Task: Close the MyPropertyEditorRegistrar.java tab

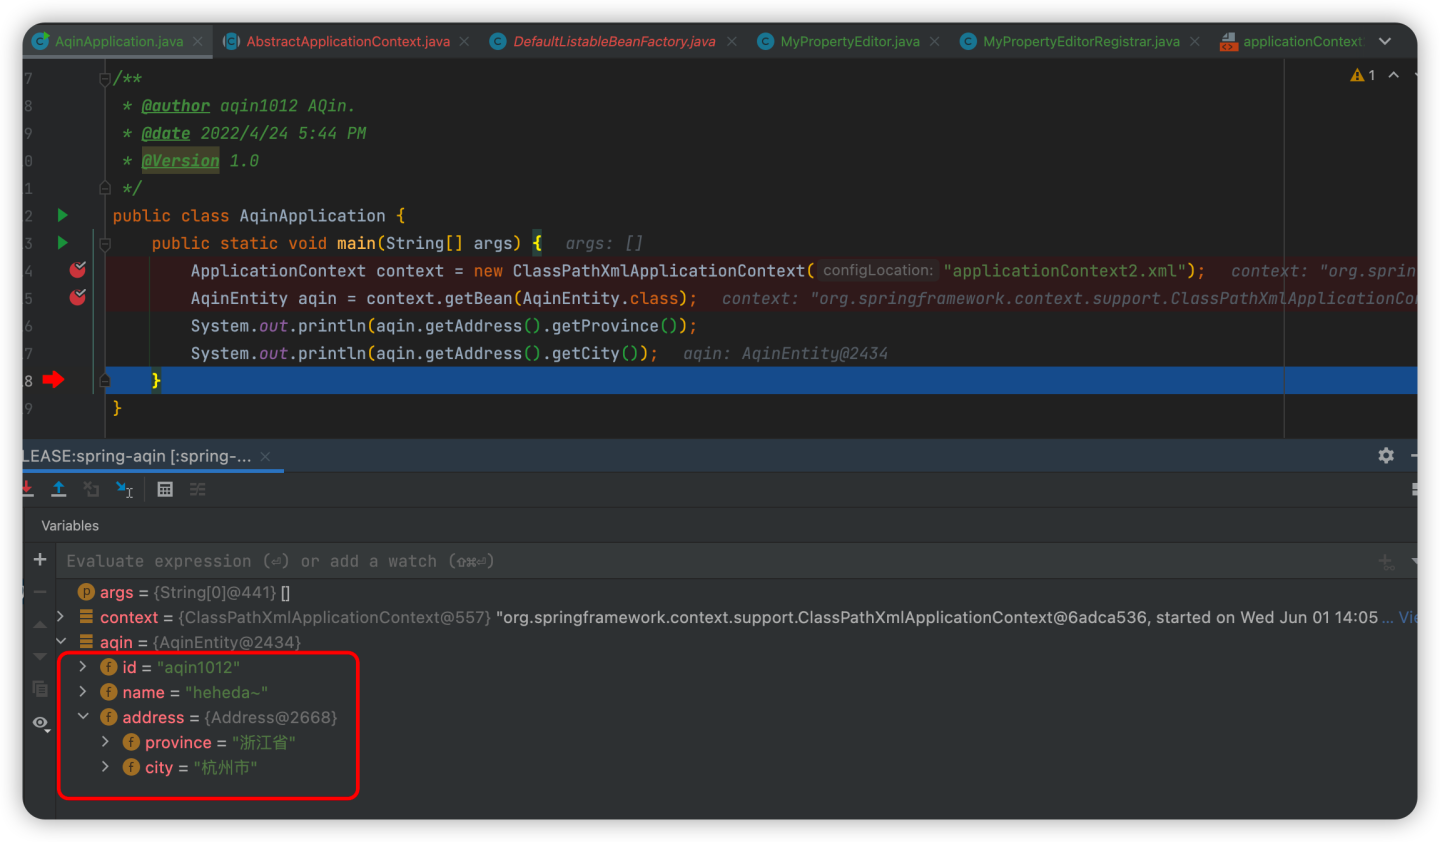Action: [x=1195, y=41]
